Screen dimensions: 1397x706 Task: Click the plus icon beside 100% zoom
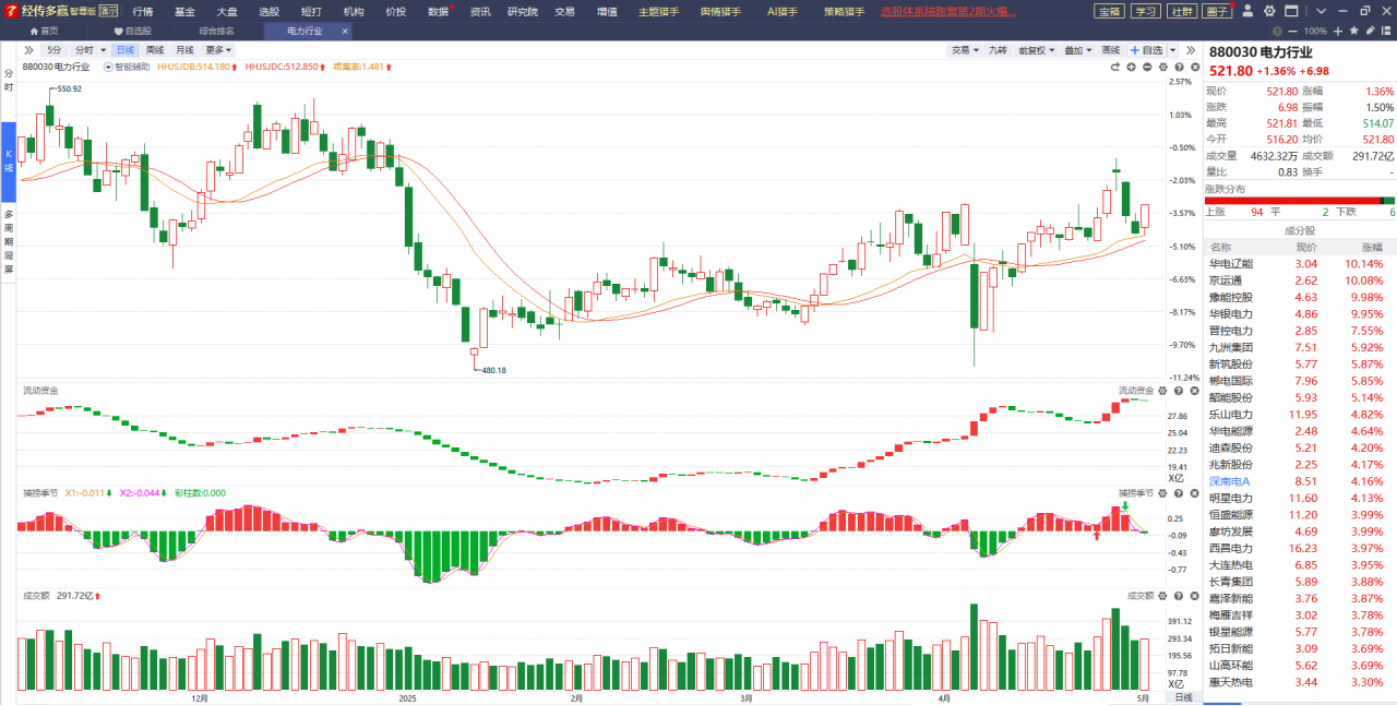(x=1337, y=31)
